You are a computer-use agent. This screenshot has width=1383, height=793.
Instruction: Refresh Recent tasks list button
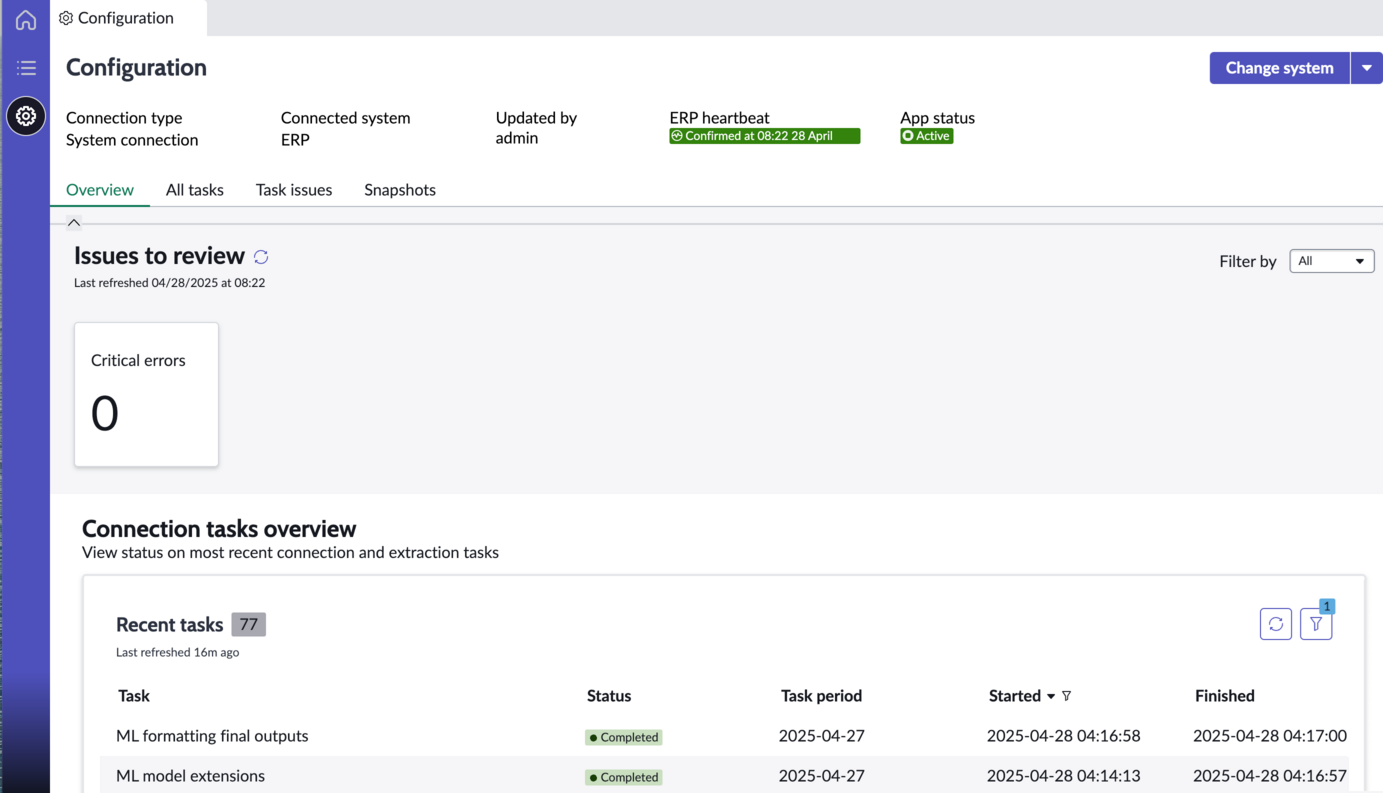pos(1276,624)
